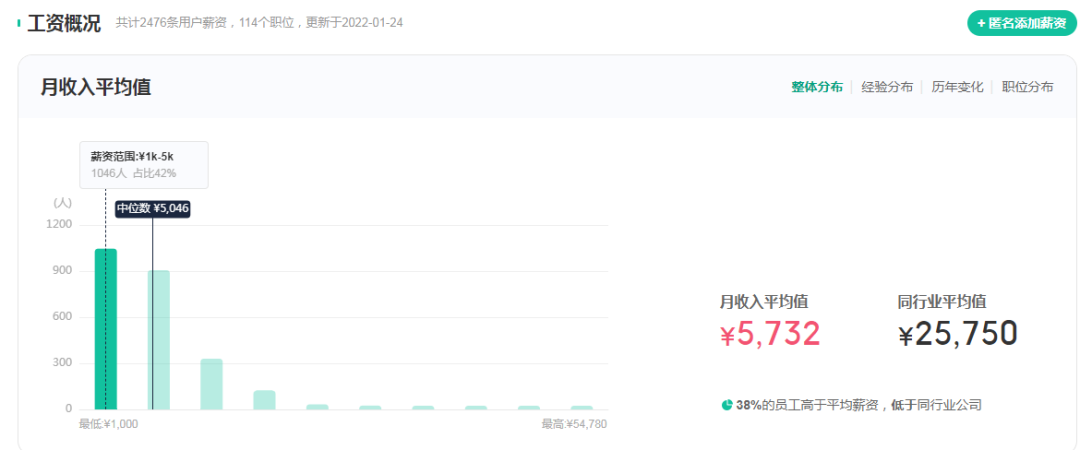Click the 薪资范围:¥1k-5k tooltip box
This screenshot has height=450, width=1080.
(x=144, y=165)
